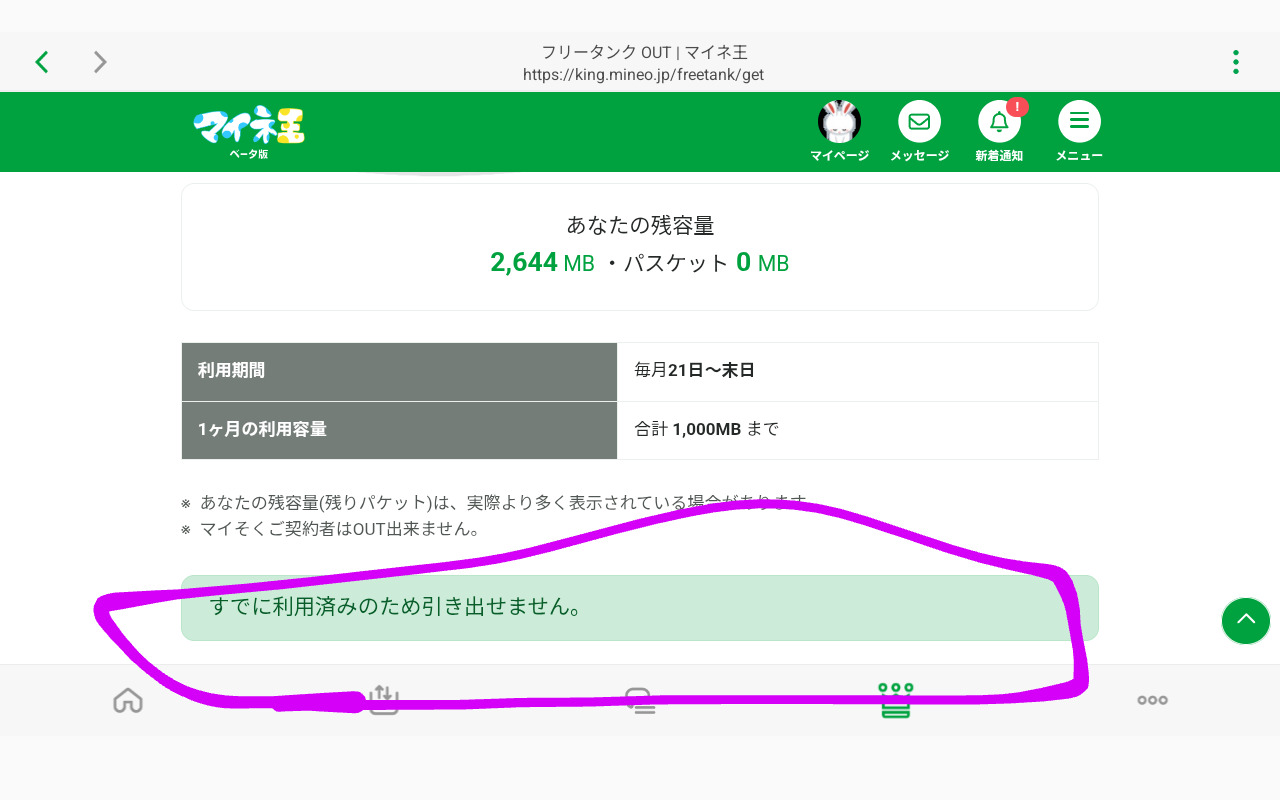Go back with the browser back arrow
1280x800 pixels.
click(x=42, y=62)
